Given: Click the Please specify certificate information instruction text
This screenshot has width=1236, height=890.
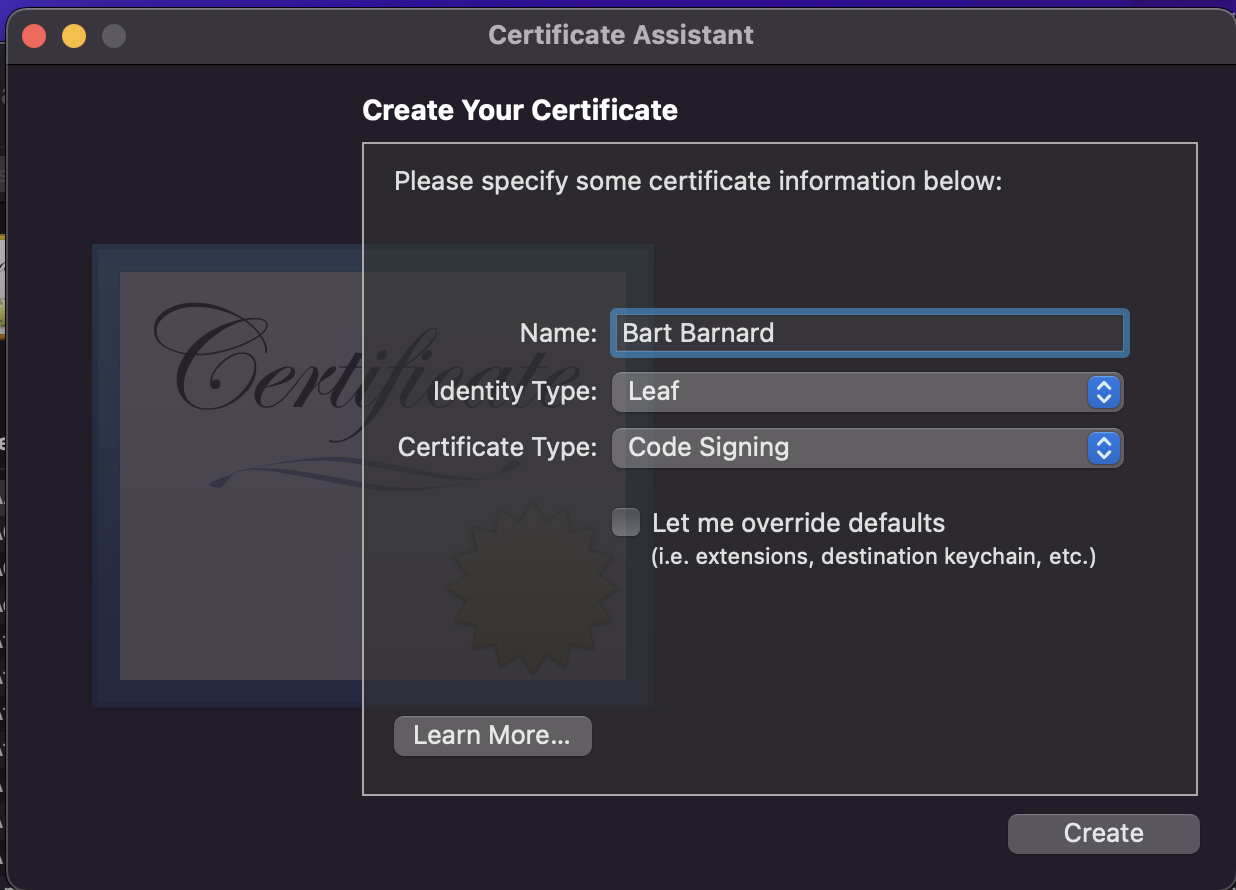Looking at the screenshot, I should 697,182.
